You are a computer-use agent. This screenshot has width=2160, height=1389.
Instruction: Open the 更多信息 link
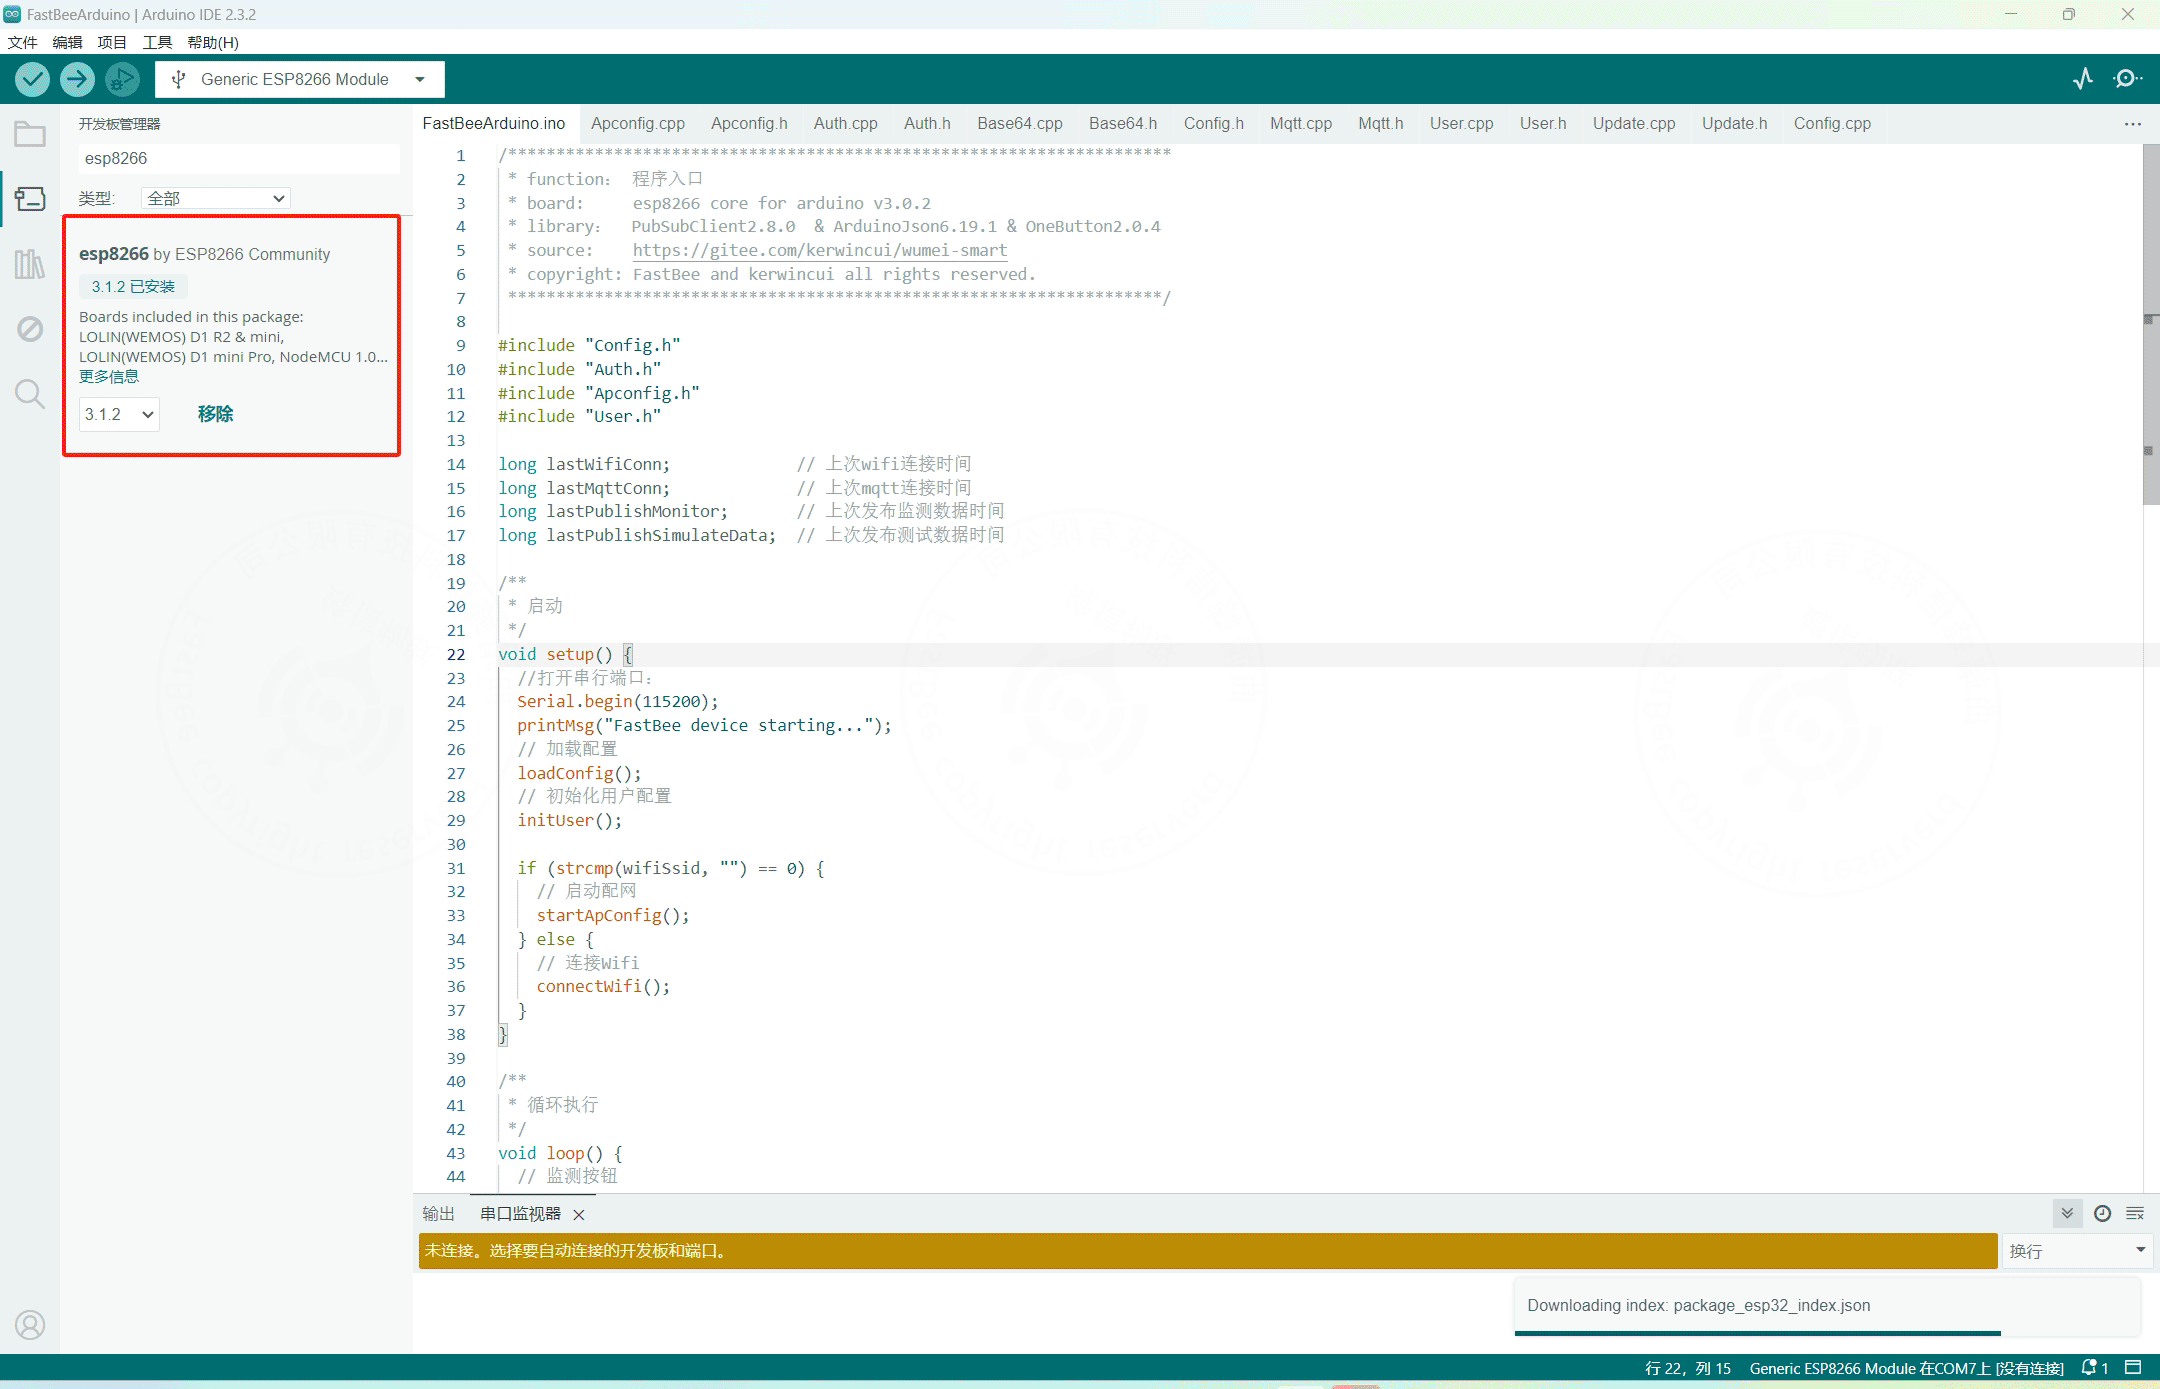click(x=109, y=376)
